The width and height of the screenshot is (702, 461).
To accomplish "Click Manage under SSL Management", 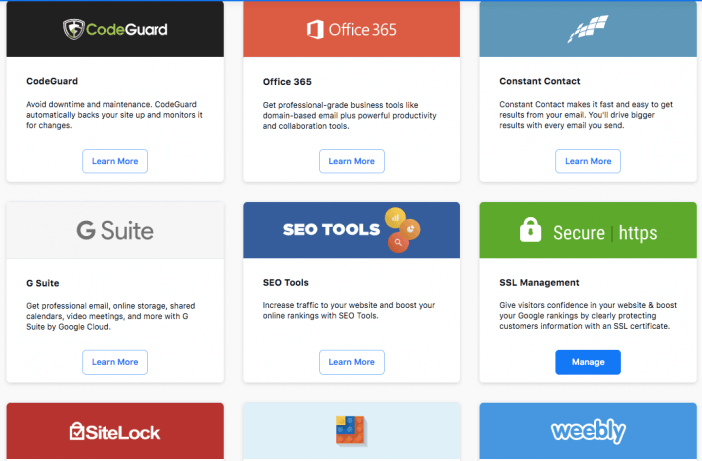I will click(588, 362).
